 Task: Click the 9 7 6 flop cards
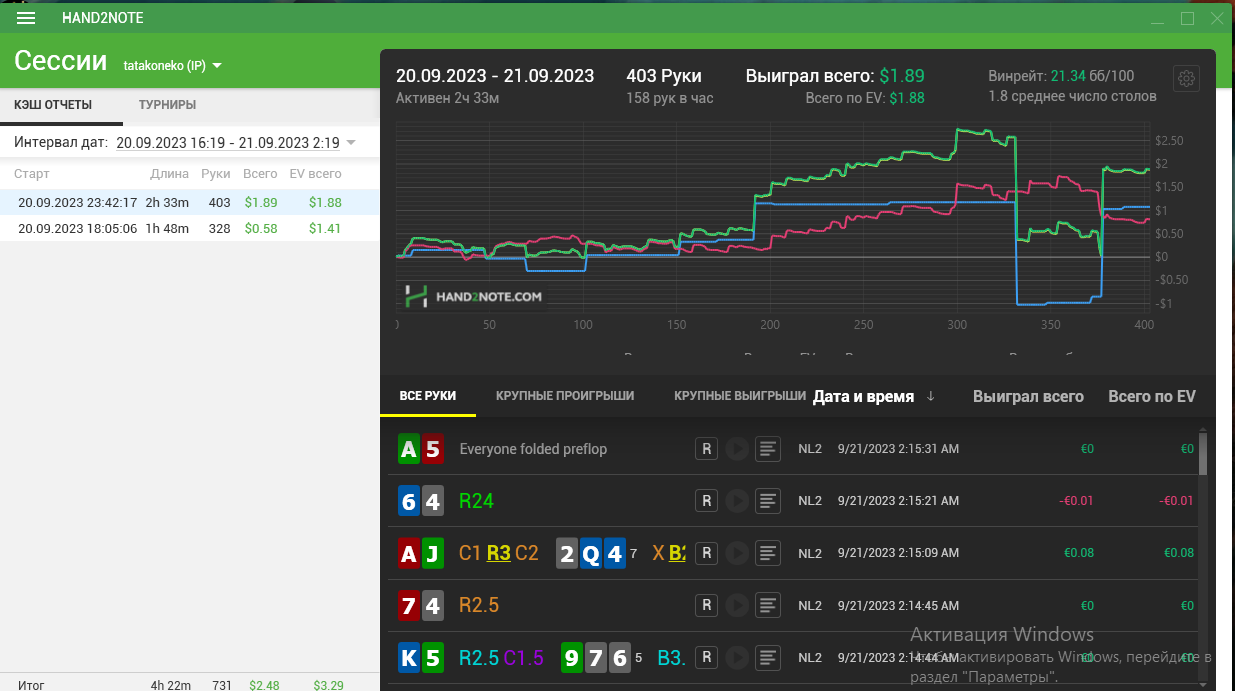tap(596, 657)
